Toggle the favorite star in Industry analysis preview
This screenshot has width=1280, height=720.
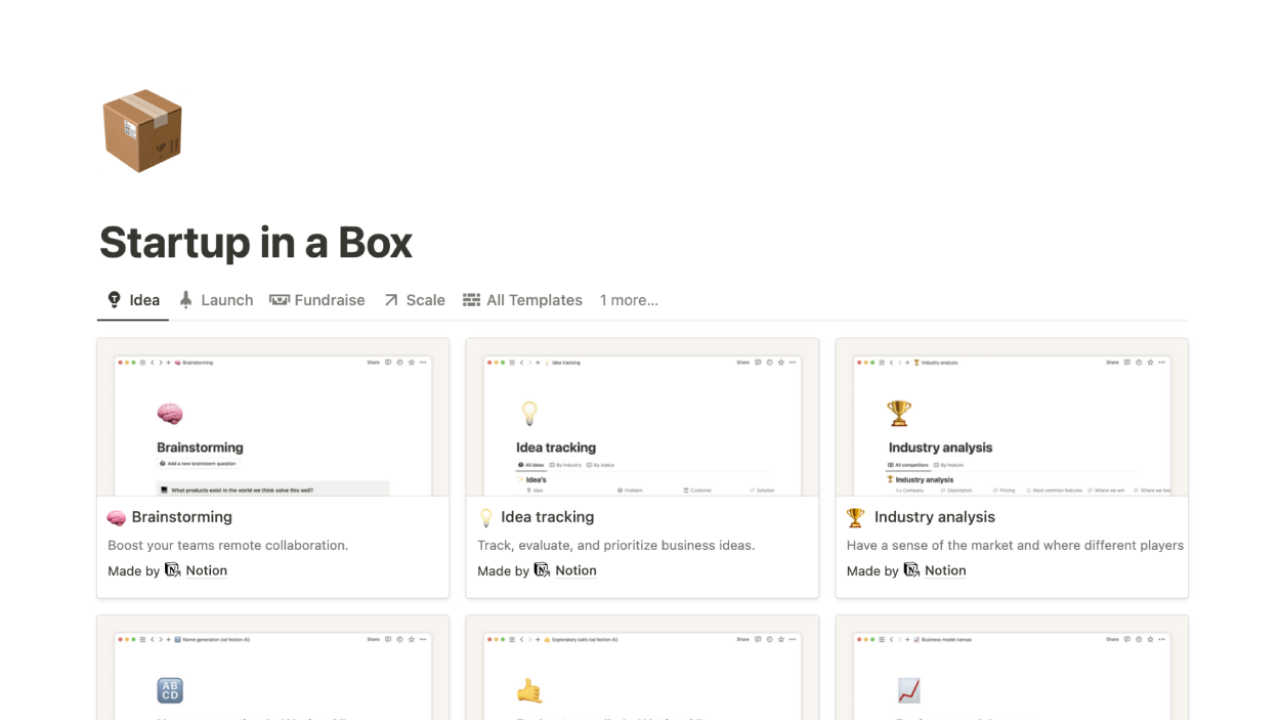(x=1150, y=362)
